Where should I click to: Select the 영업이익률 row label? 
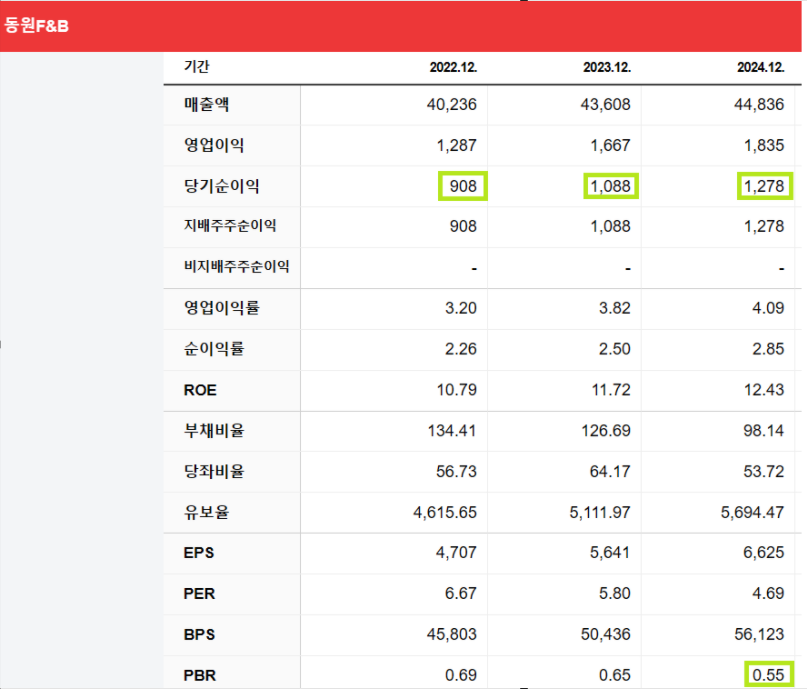222,308
